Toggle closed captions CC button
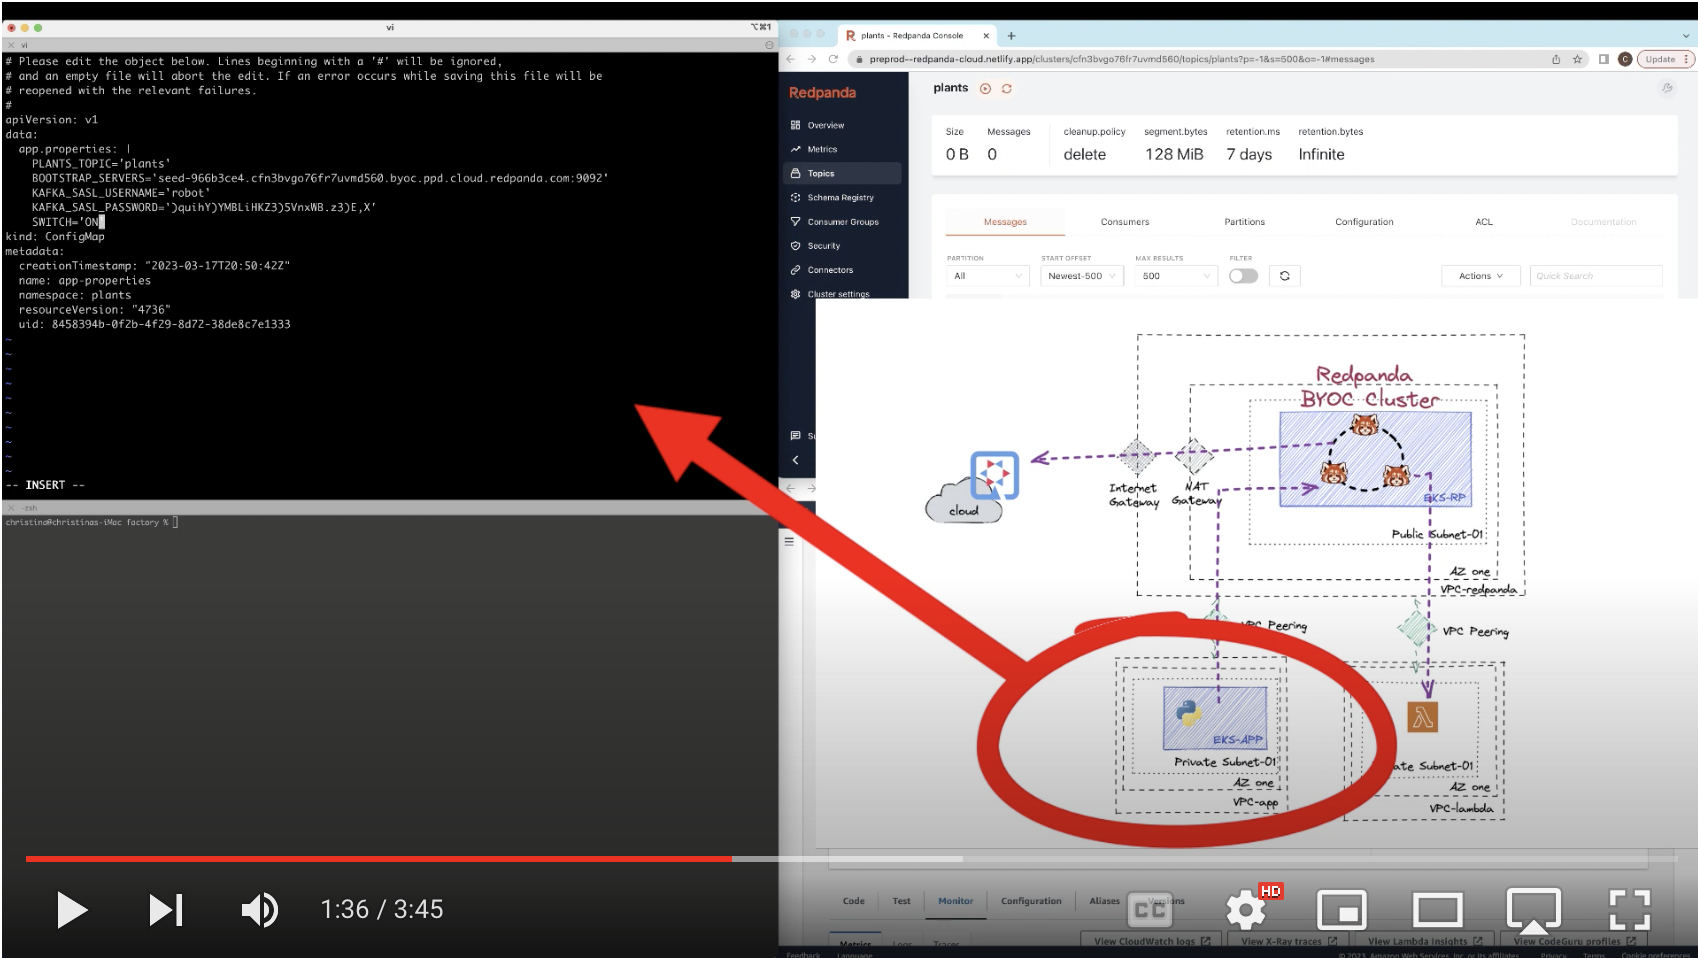 1150,910
